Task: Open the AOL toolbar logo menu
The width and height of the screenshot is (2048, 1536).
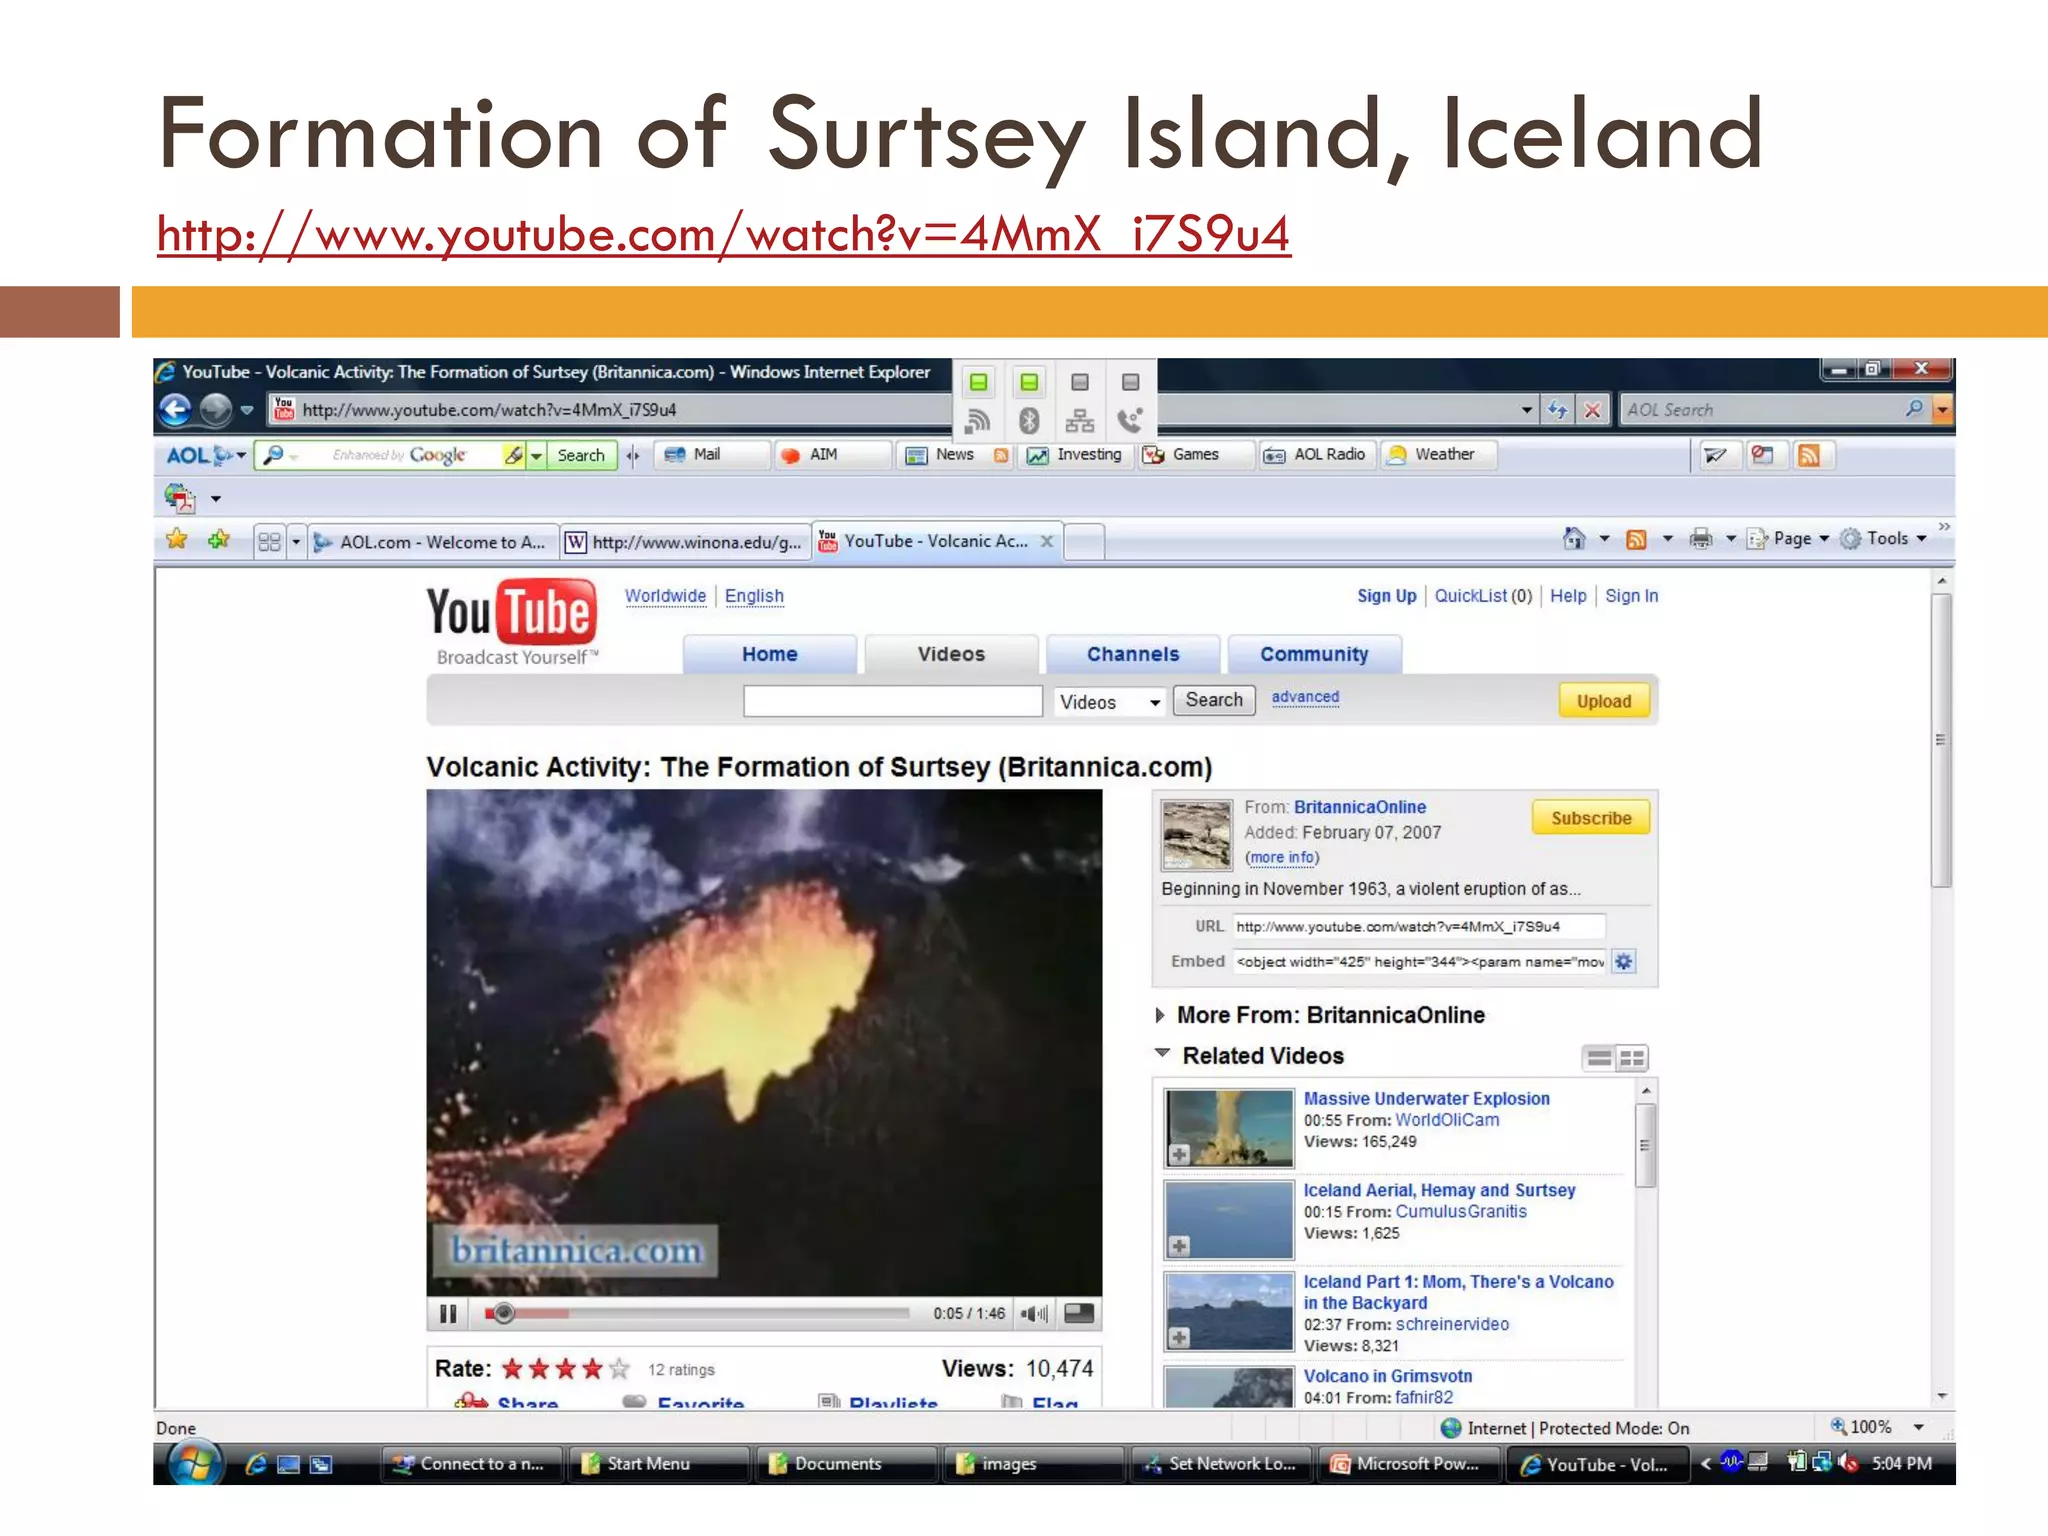Action: (205, 455)
